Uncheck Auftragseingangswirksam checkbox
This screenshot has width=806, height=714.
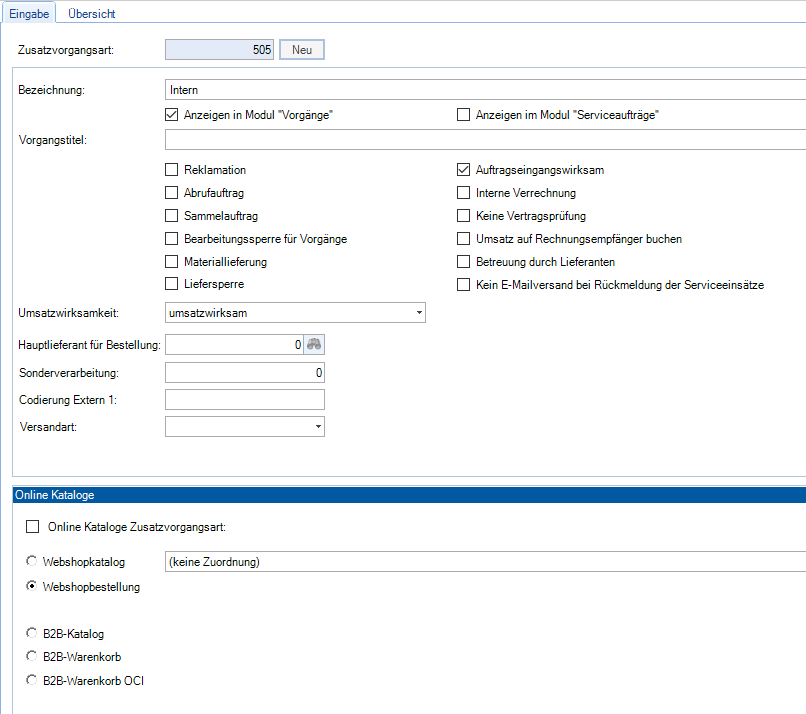coord(463,170)
